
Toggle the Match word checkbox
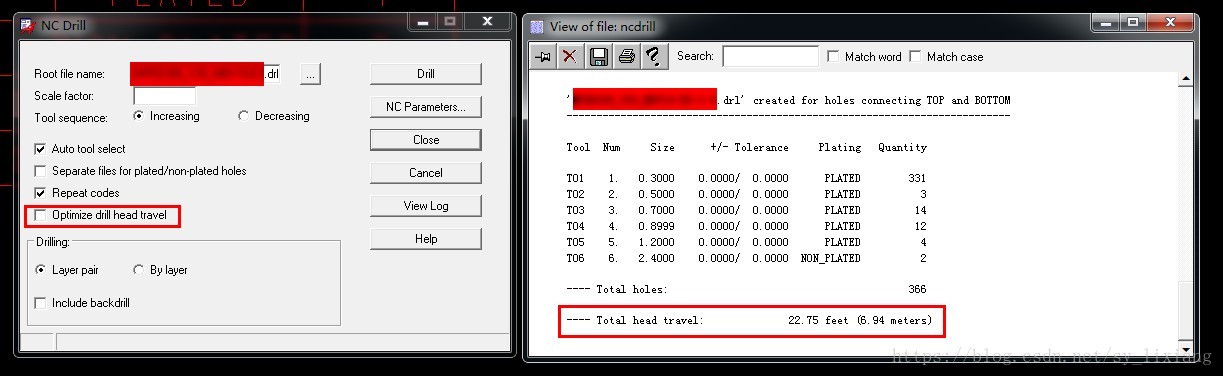pos(834,57)
